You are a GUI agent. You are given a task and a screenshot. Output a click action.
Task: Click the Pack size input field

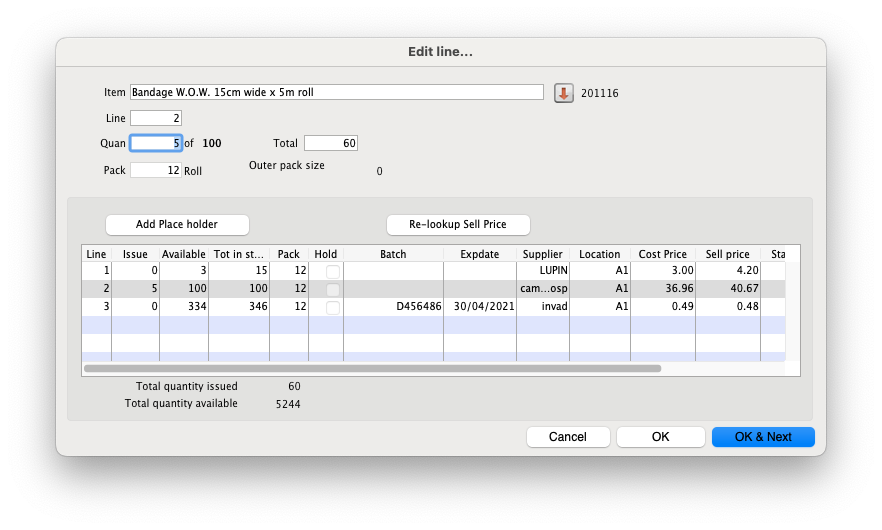click(156, 170)
